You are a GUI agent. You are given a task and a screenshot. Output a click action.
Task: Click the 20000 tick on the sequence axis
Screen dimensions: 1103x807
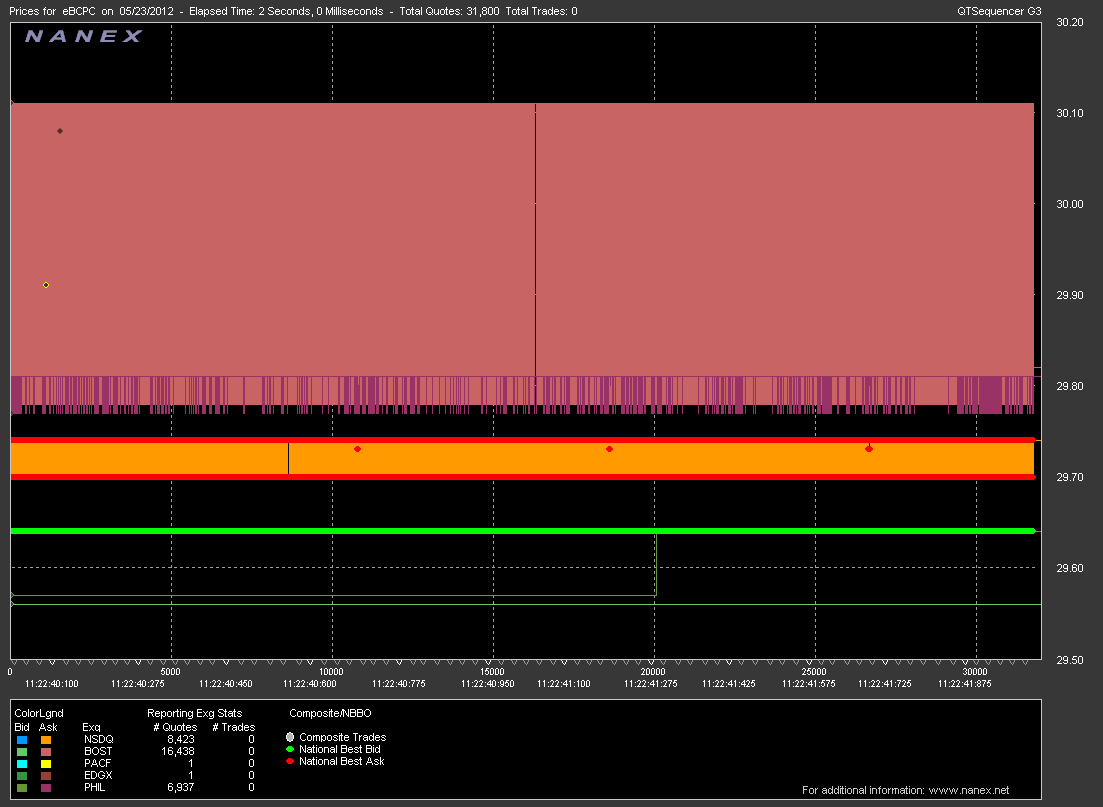(653, 671)
